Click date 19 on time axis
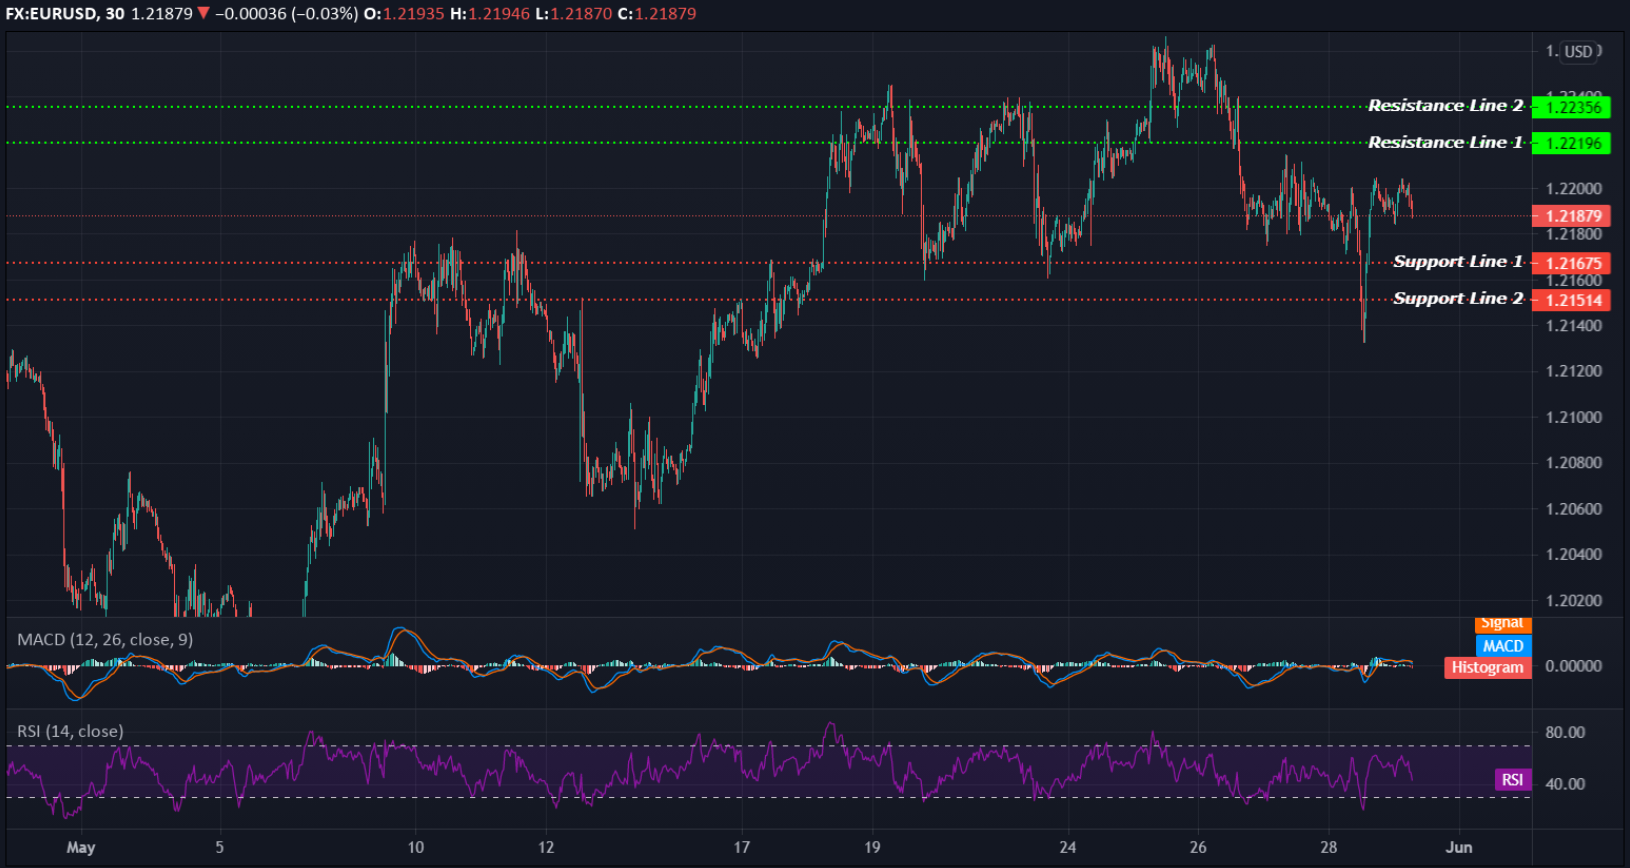This screenshot has width=1630, height=868. point(873,847)
